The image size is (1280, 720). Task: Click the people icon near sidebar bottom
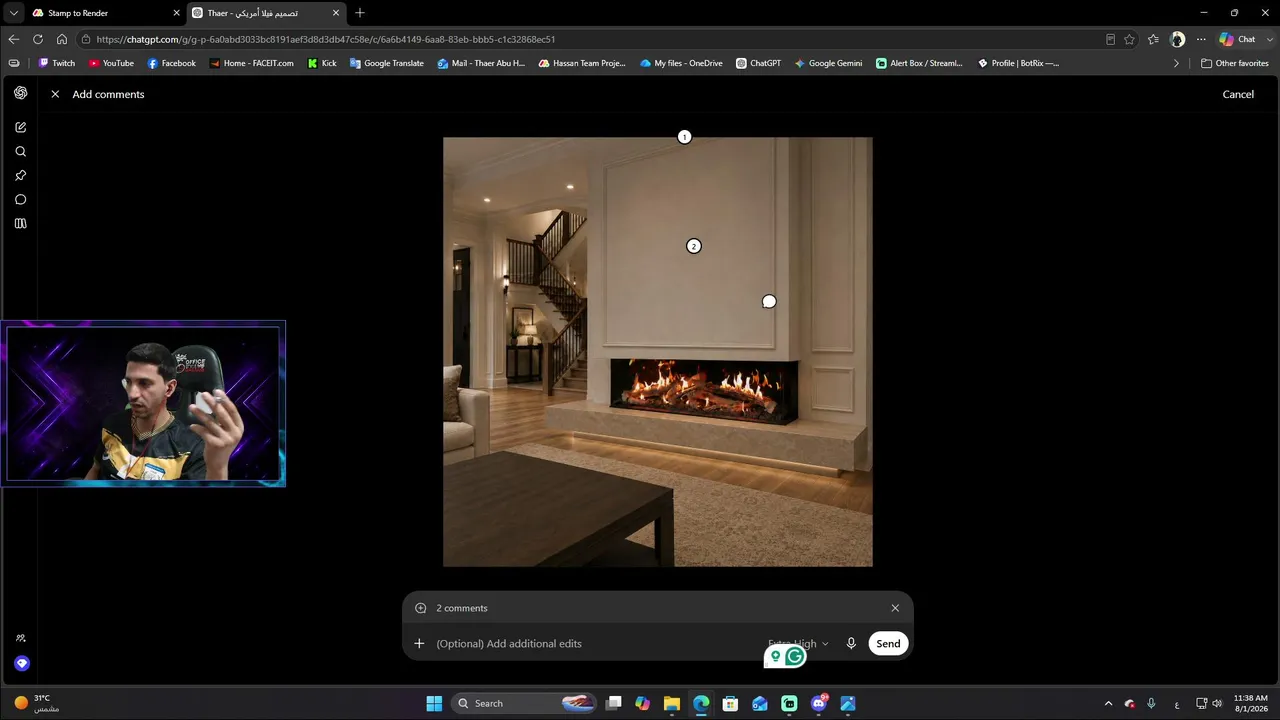pos(21,638)
